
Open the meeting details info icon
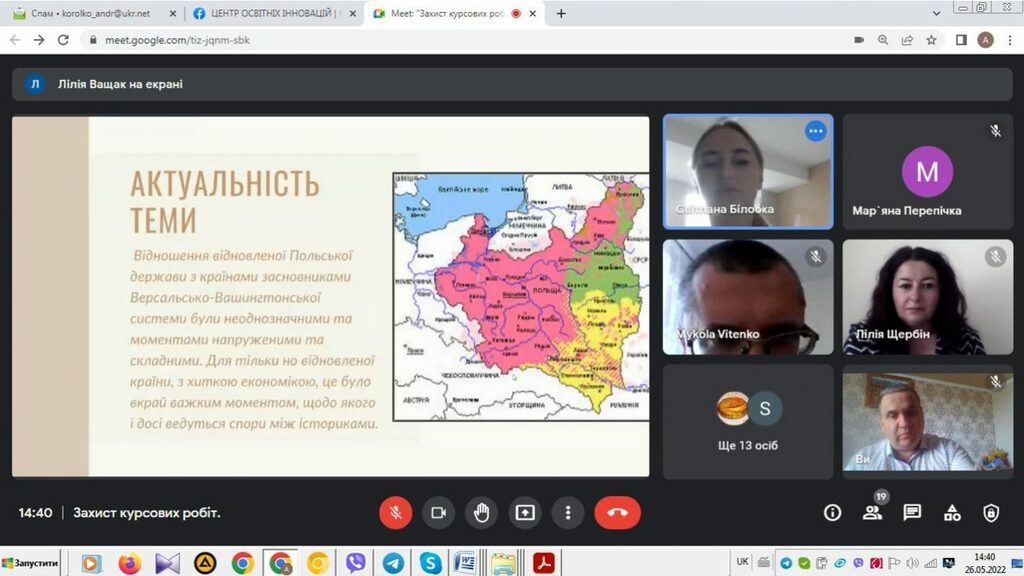832,513
